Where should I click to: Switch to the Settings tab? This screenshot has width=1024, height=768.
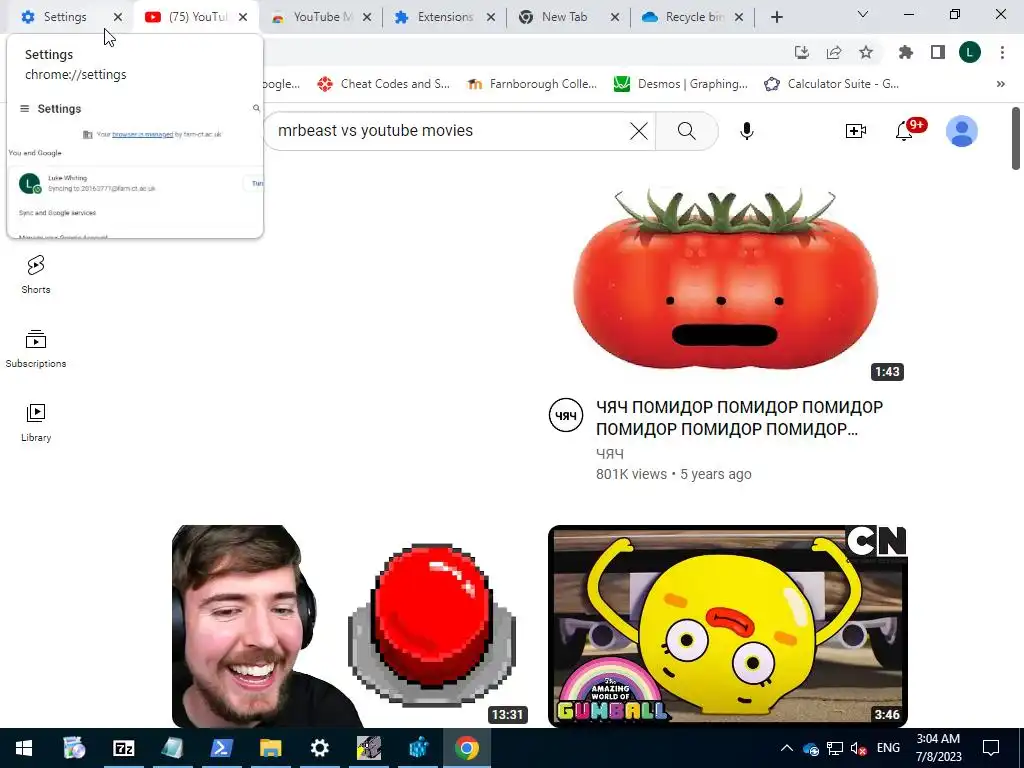(65, 17)
